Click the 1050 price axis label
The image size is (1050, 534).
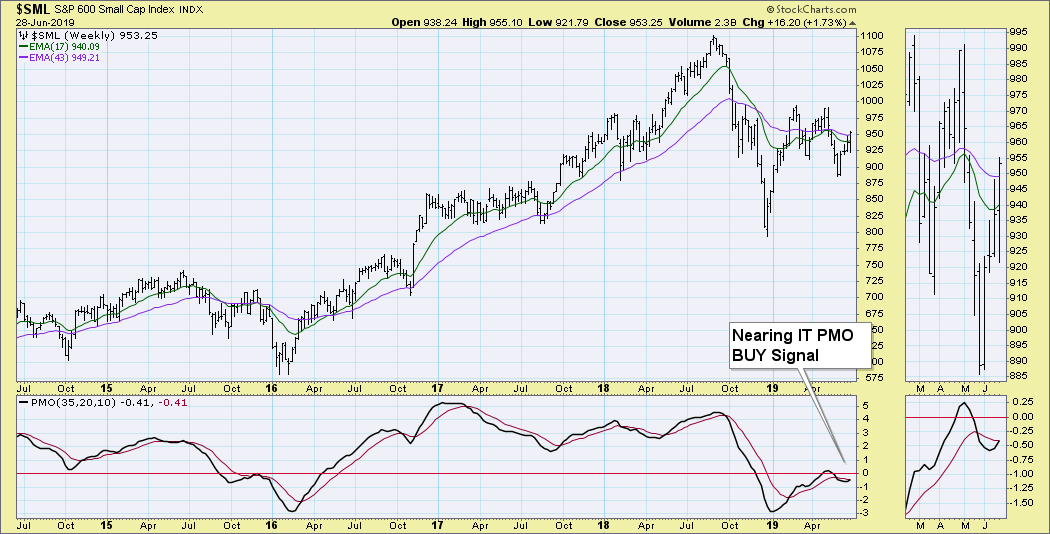[872, 69]
